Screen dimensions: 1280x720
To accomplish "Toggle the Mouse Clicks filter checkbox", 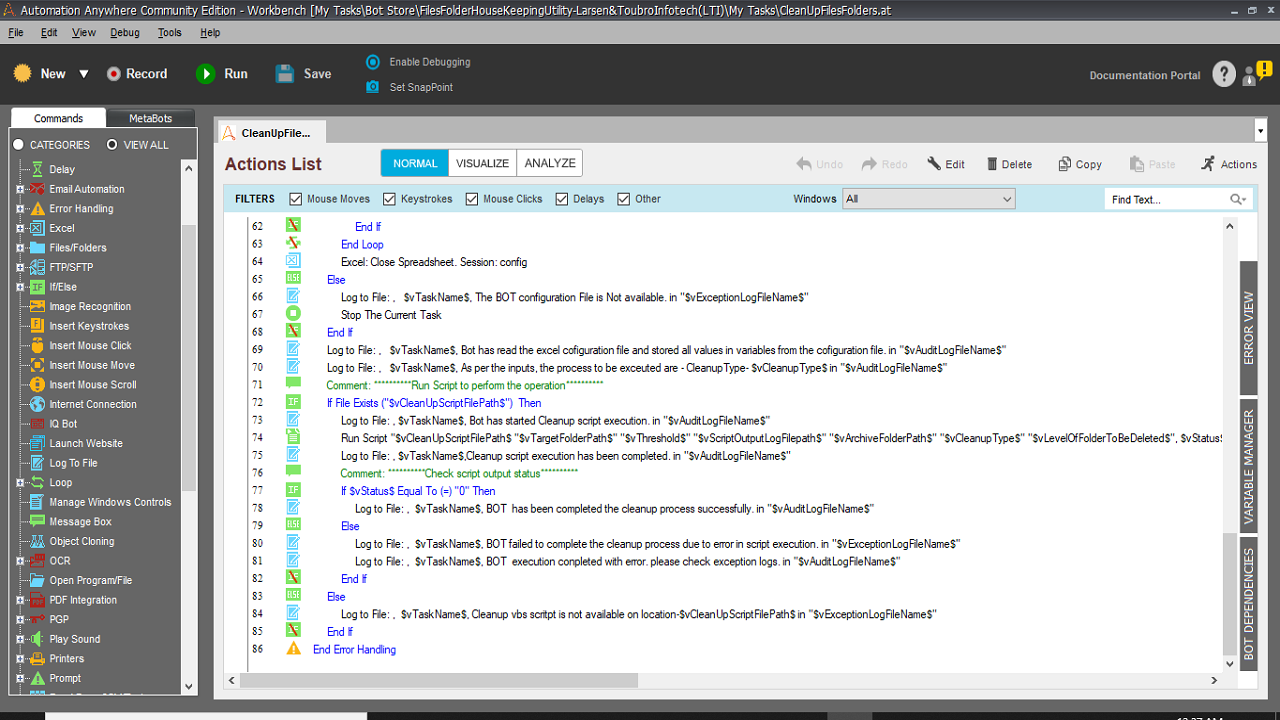I will (x=472, y=199).
